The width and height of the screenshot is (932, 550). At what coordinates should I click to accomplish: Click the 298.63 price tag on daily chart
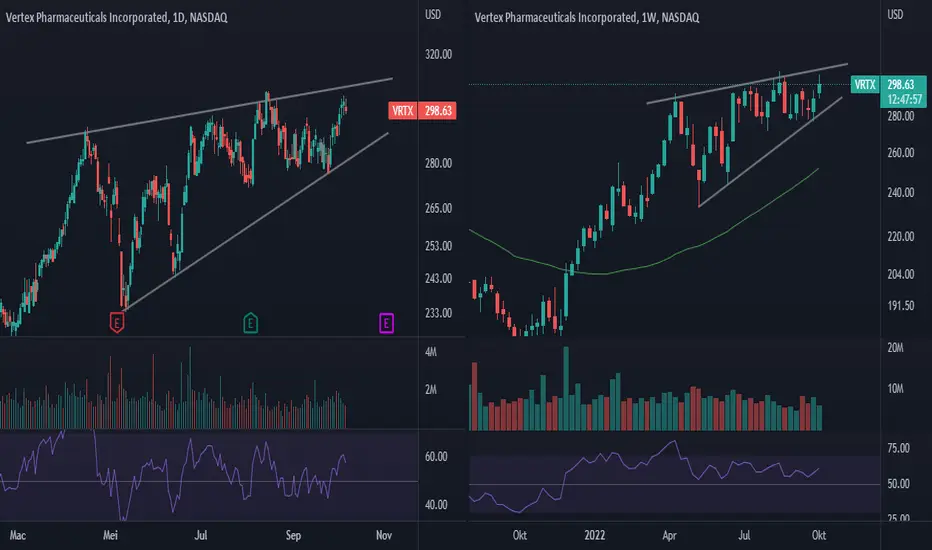437,111
